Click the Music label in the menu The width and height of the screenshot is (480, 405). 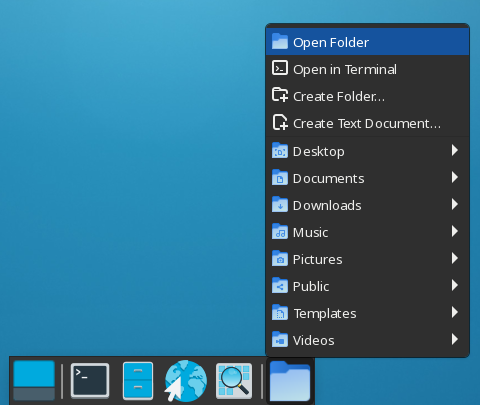point(310,232)
